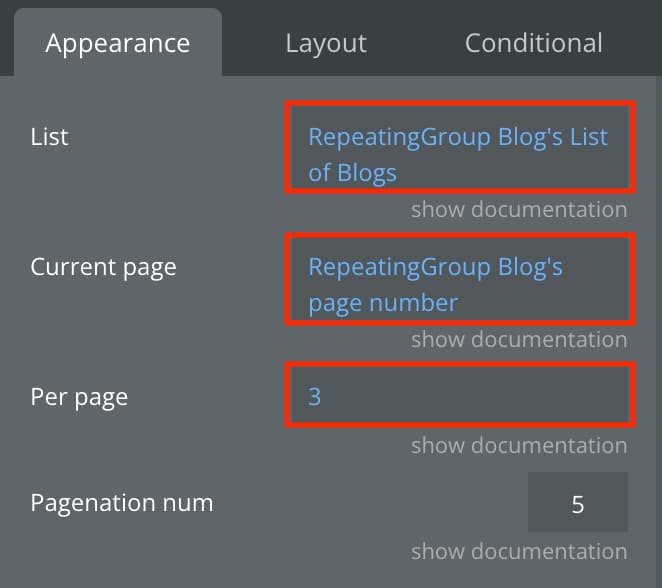Switch to the Layout tab
This screenshot has width=662, height=588.
(x=326, y=43)
